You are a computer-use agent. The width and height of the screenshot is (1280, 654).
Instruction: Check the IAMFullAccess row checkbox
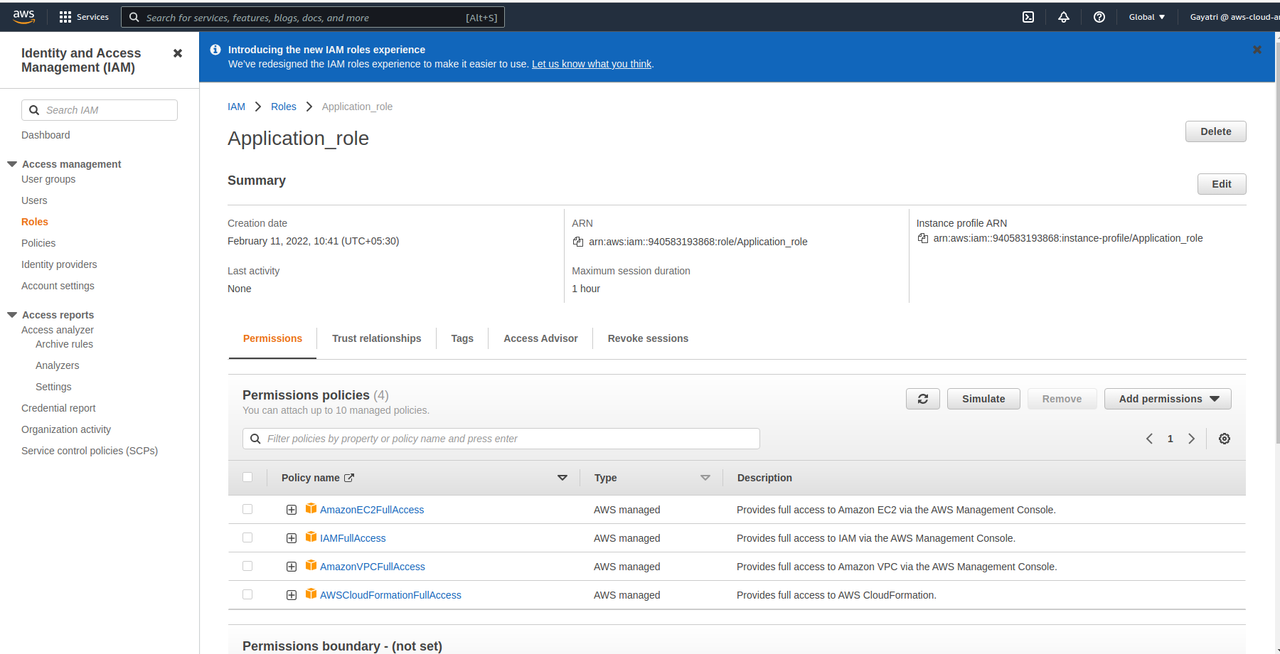pyautogui.click(x=248, y=538)
